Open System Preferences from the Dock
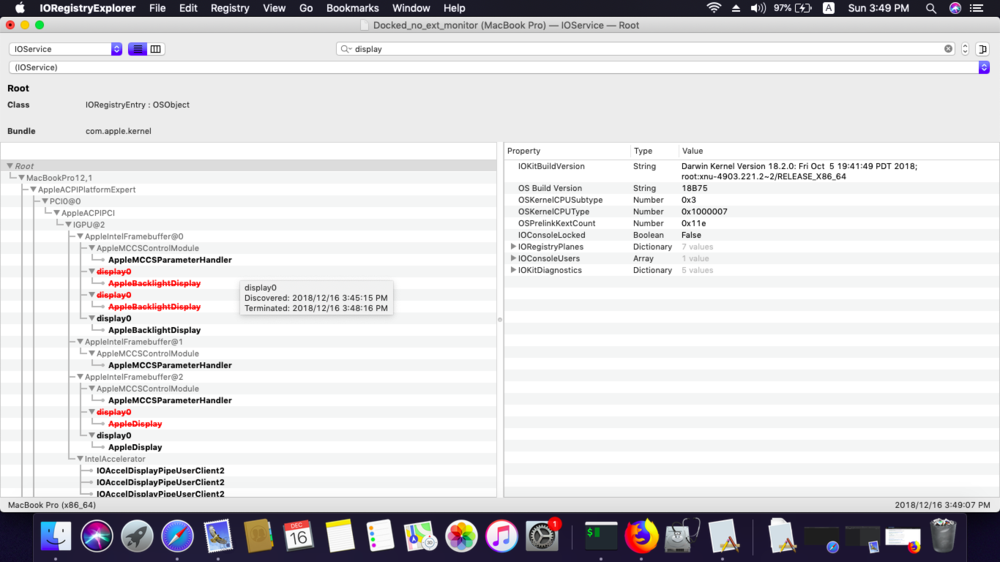The height and width of the screenshot is (562, 1000). coord(542,536)
